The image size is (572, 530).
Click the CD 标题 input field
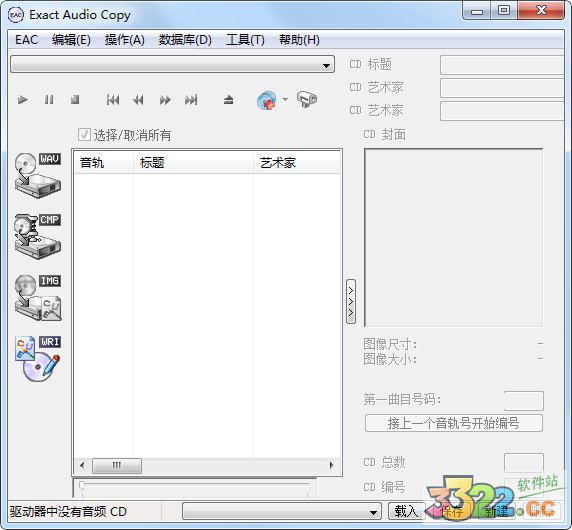pos(503,65)
